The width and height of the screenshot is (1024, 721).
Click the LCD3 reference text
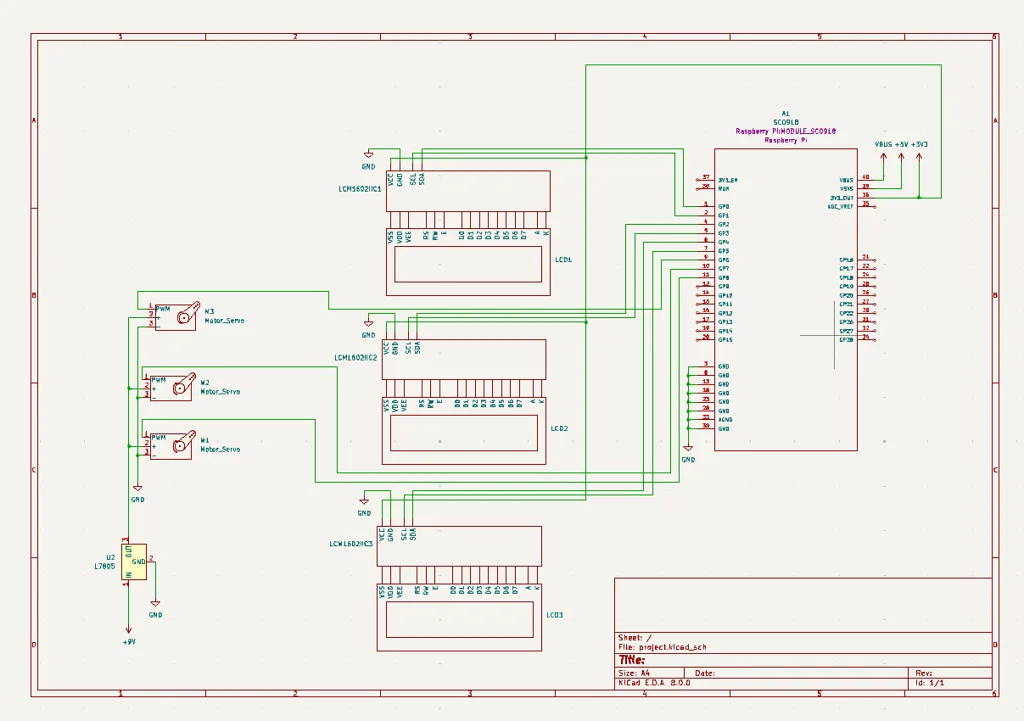click(554, 615)
